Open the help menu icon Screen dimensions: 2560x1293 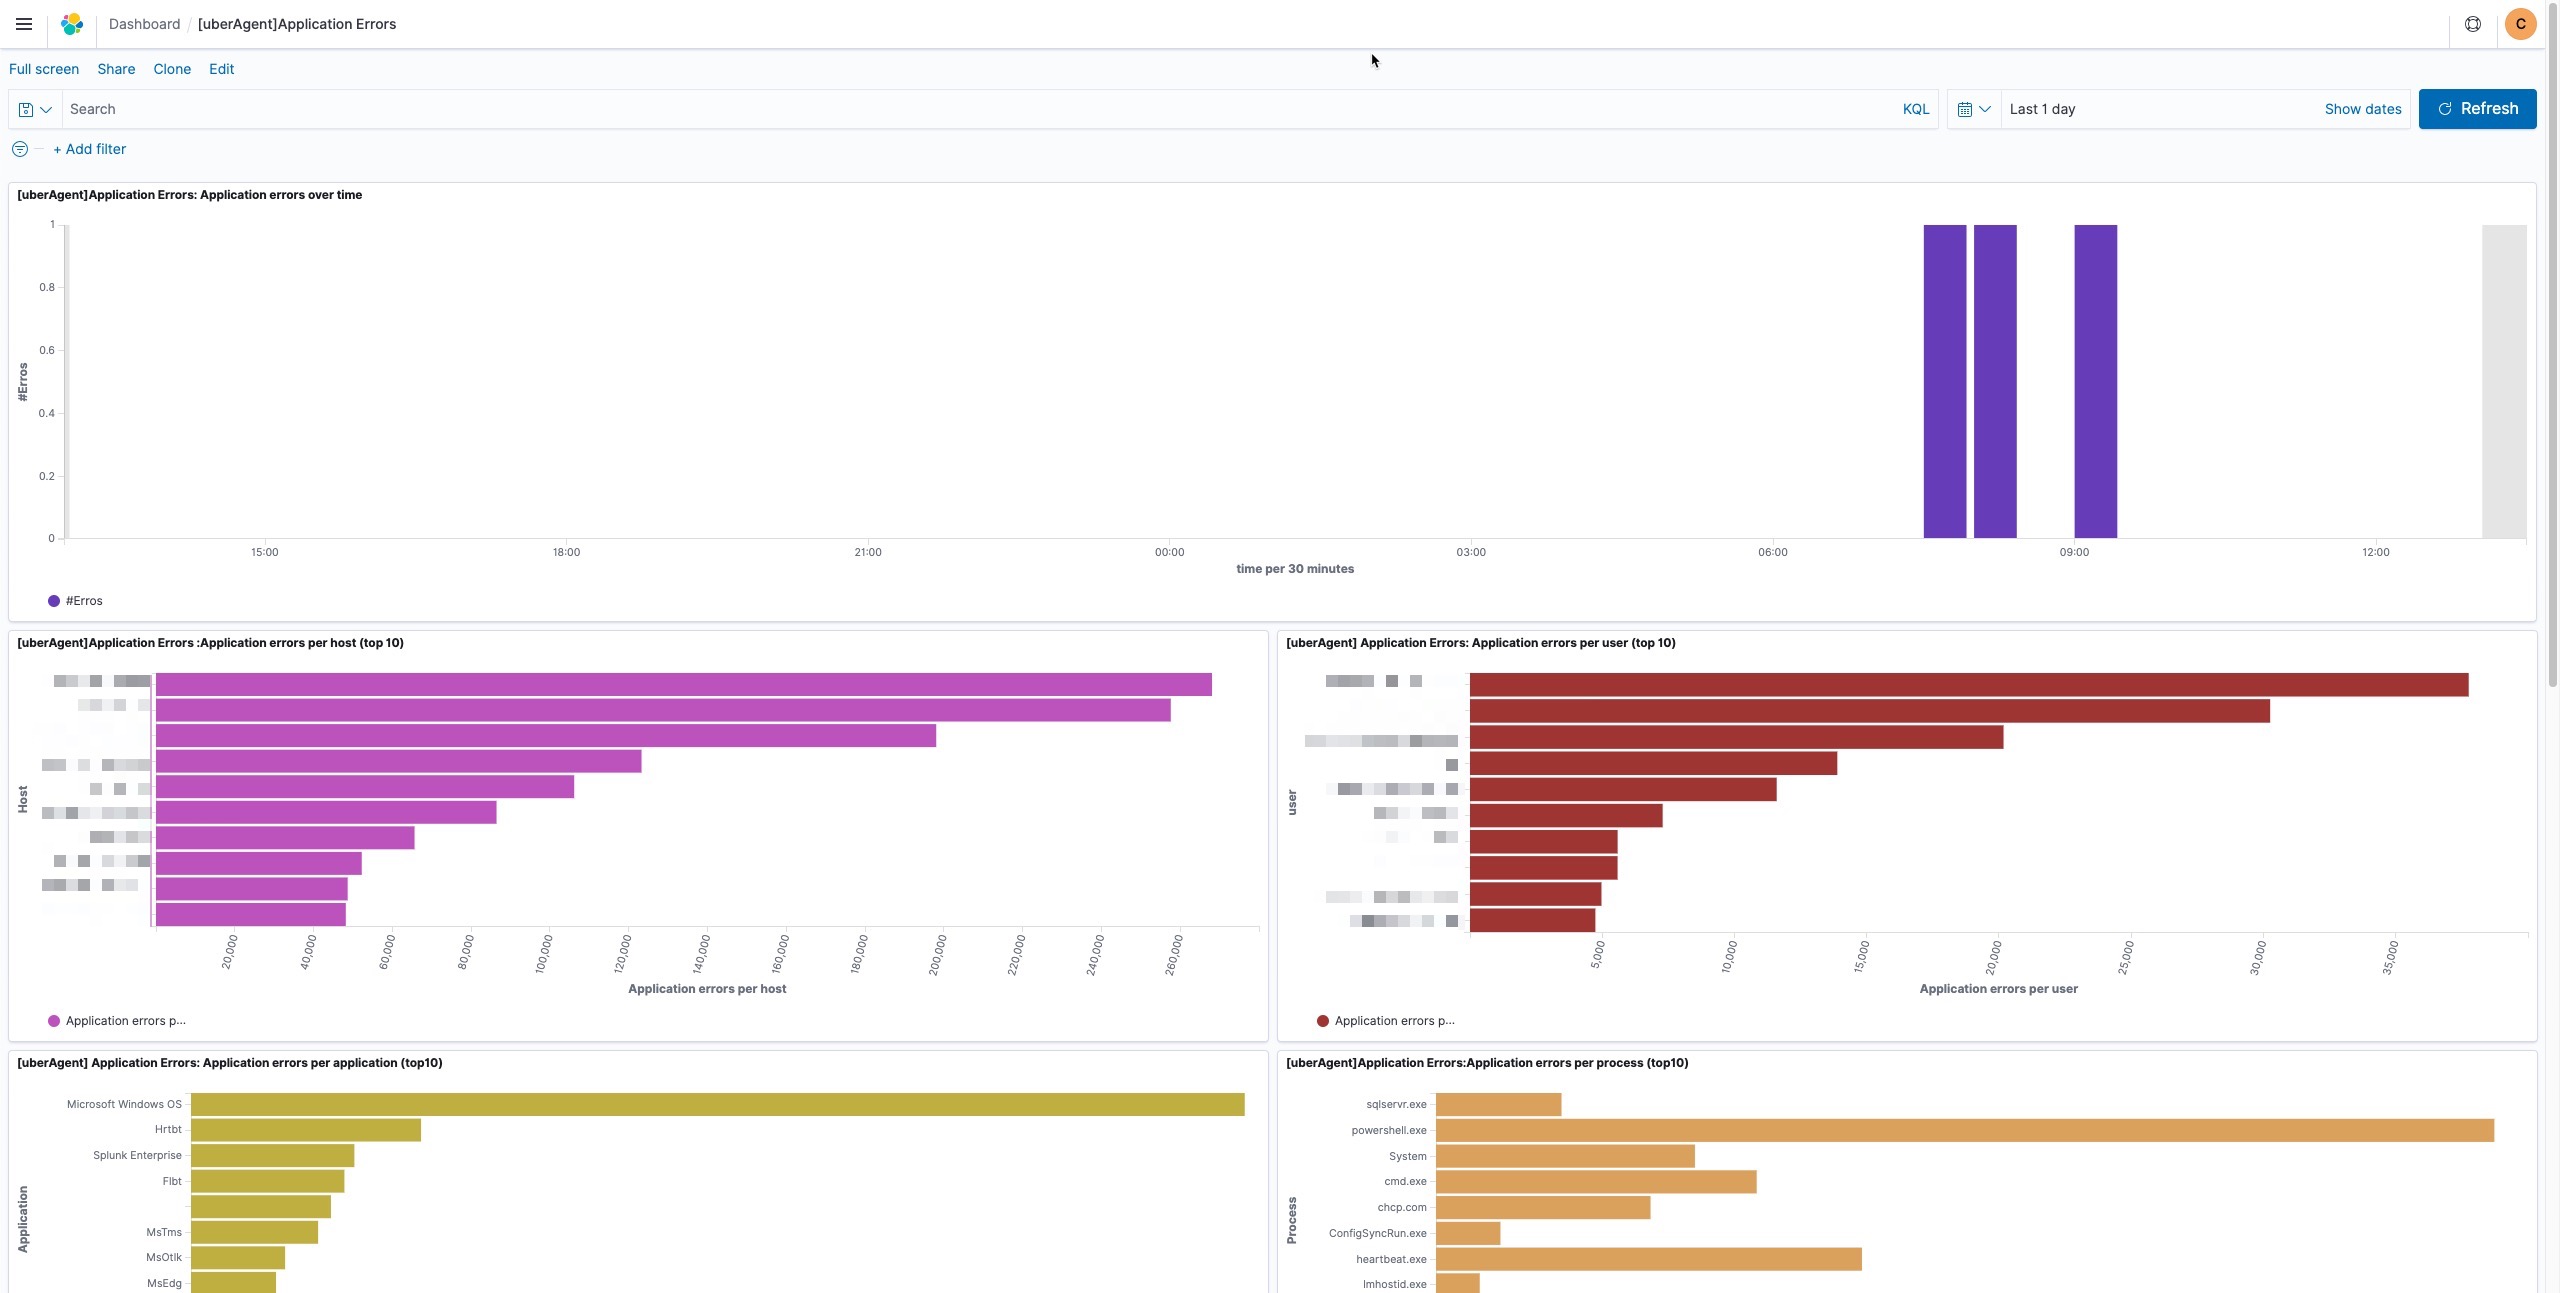[x=2472, y=24]
